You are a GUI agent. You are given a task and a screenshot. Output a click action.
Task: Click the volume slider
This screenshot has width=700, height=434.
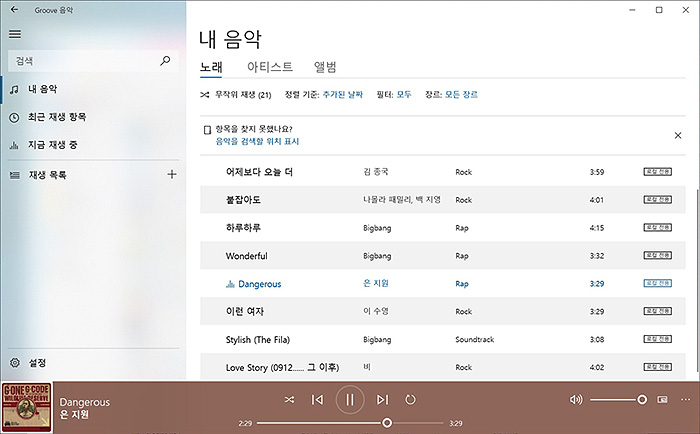[618, 400]
